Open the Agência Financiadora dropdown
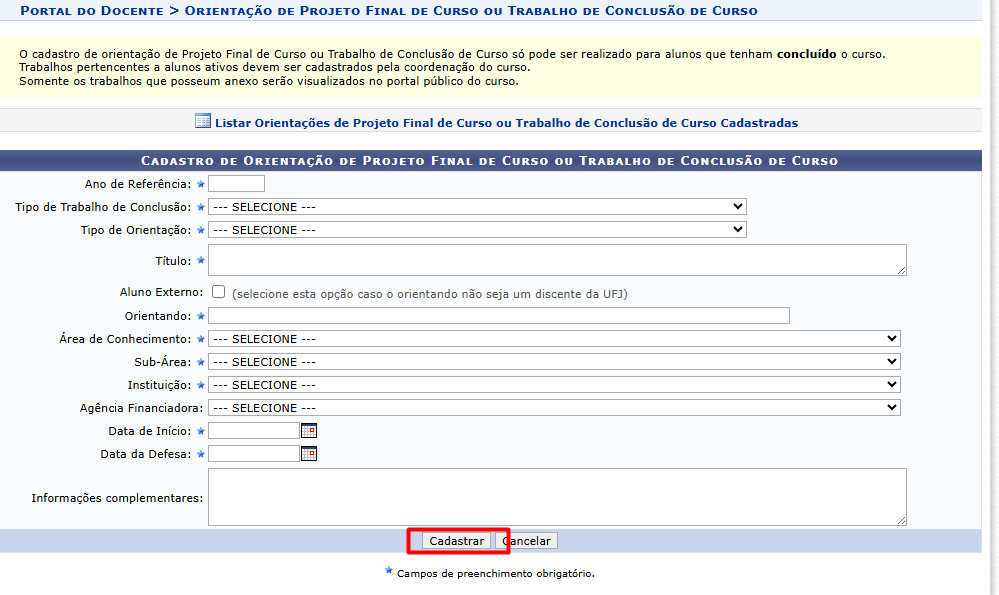The width and height of the screenshot is (999, 595). pyautogui.click(x=554, y=407)
